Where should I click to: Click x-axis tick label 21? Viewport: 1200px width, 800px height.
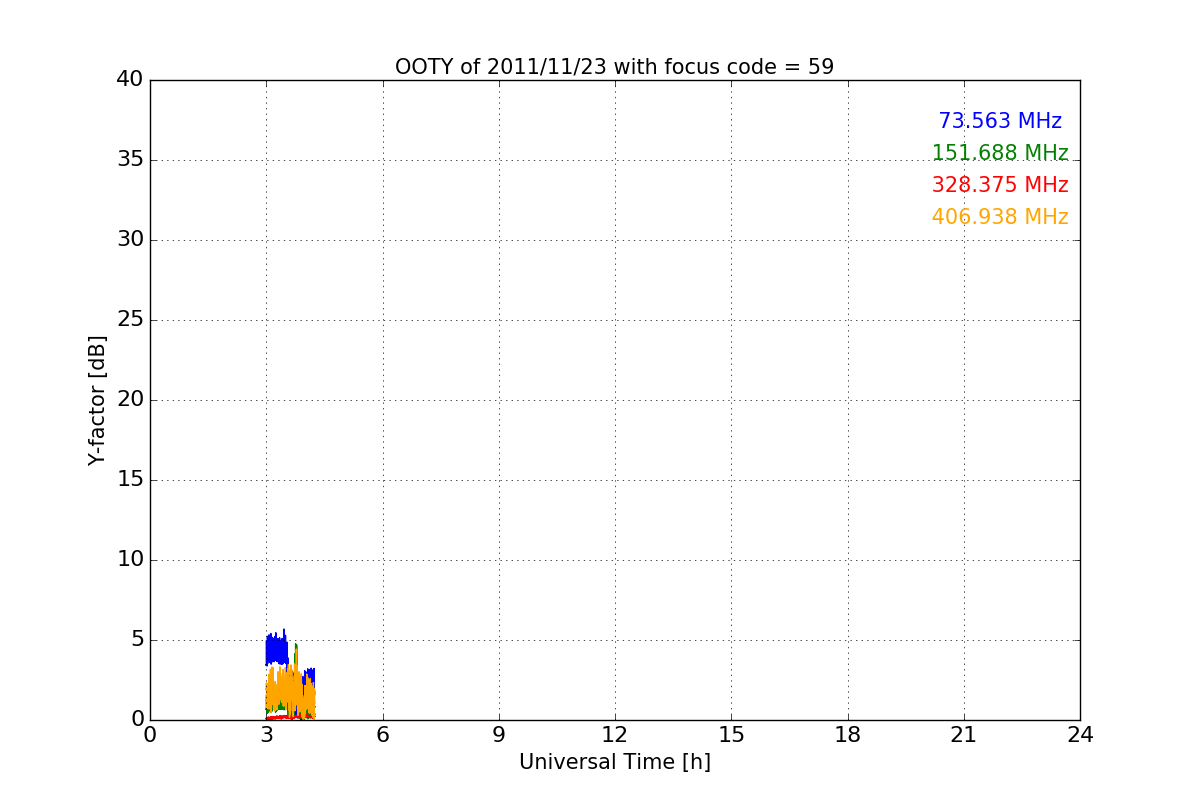click(x=964, y=734)
